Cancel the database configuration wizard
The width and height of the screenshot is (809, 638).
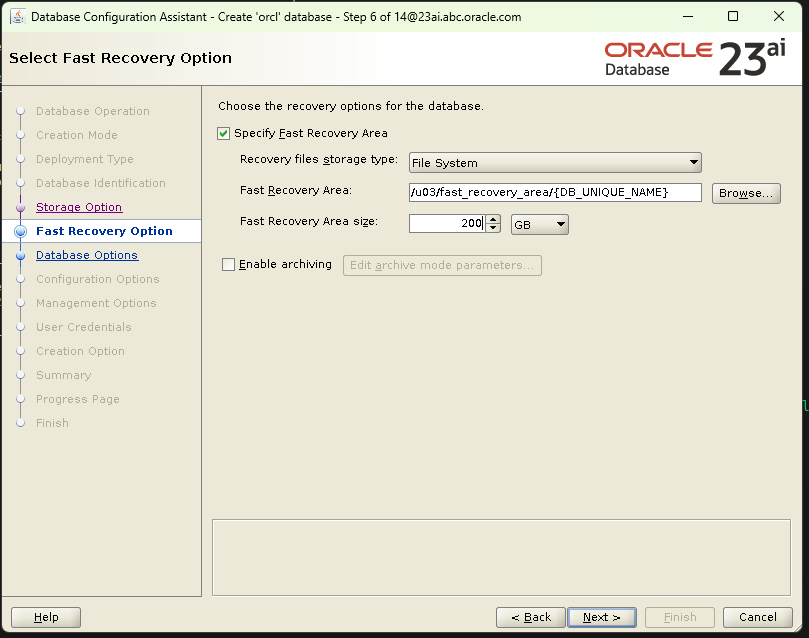click(x=750, y=617)
